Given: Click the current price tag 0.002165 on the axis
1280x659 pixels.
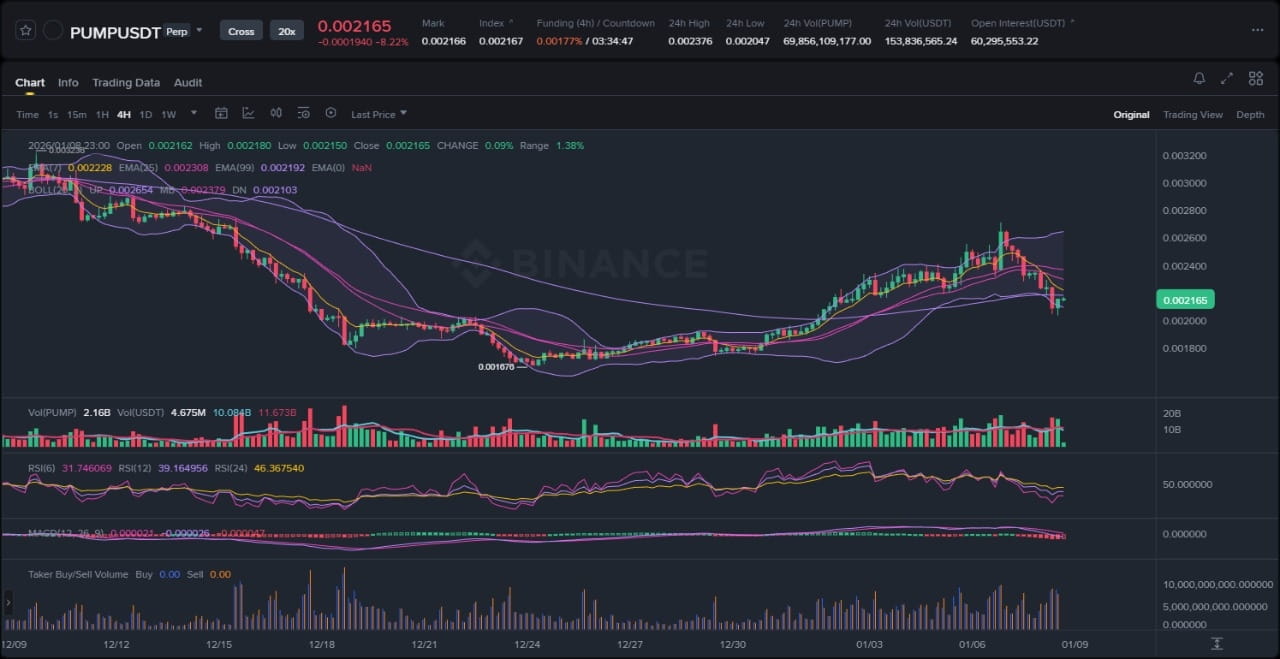Looking at the screenshot, I should [x=1185, y=299].
